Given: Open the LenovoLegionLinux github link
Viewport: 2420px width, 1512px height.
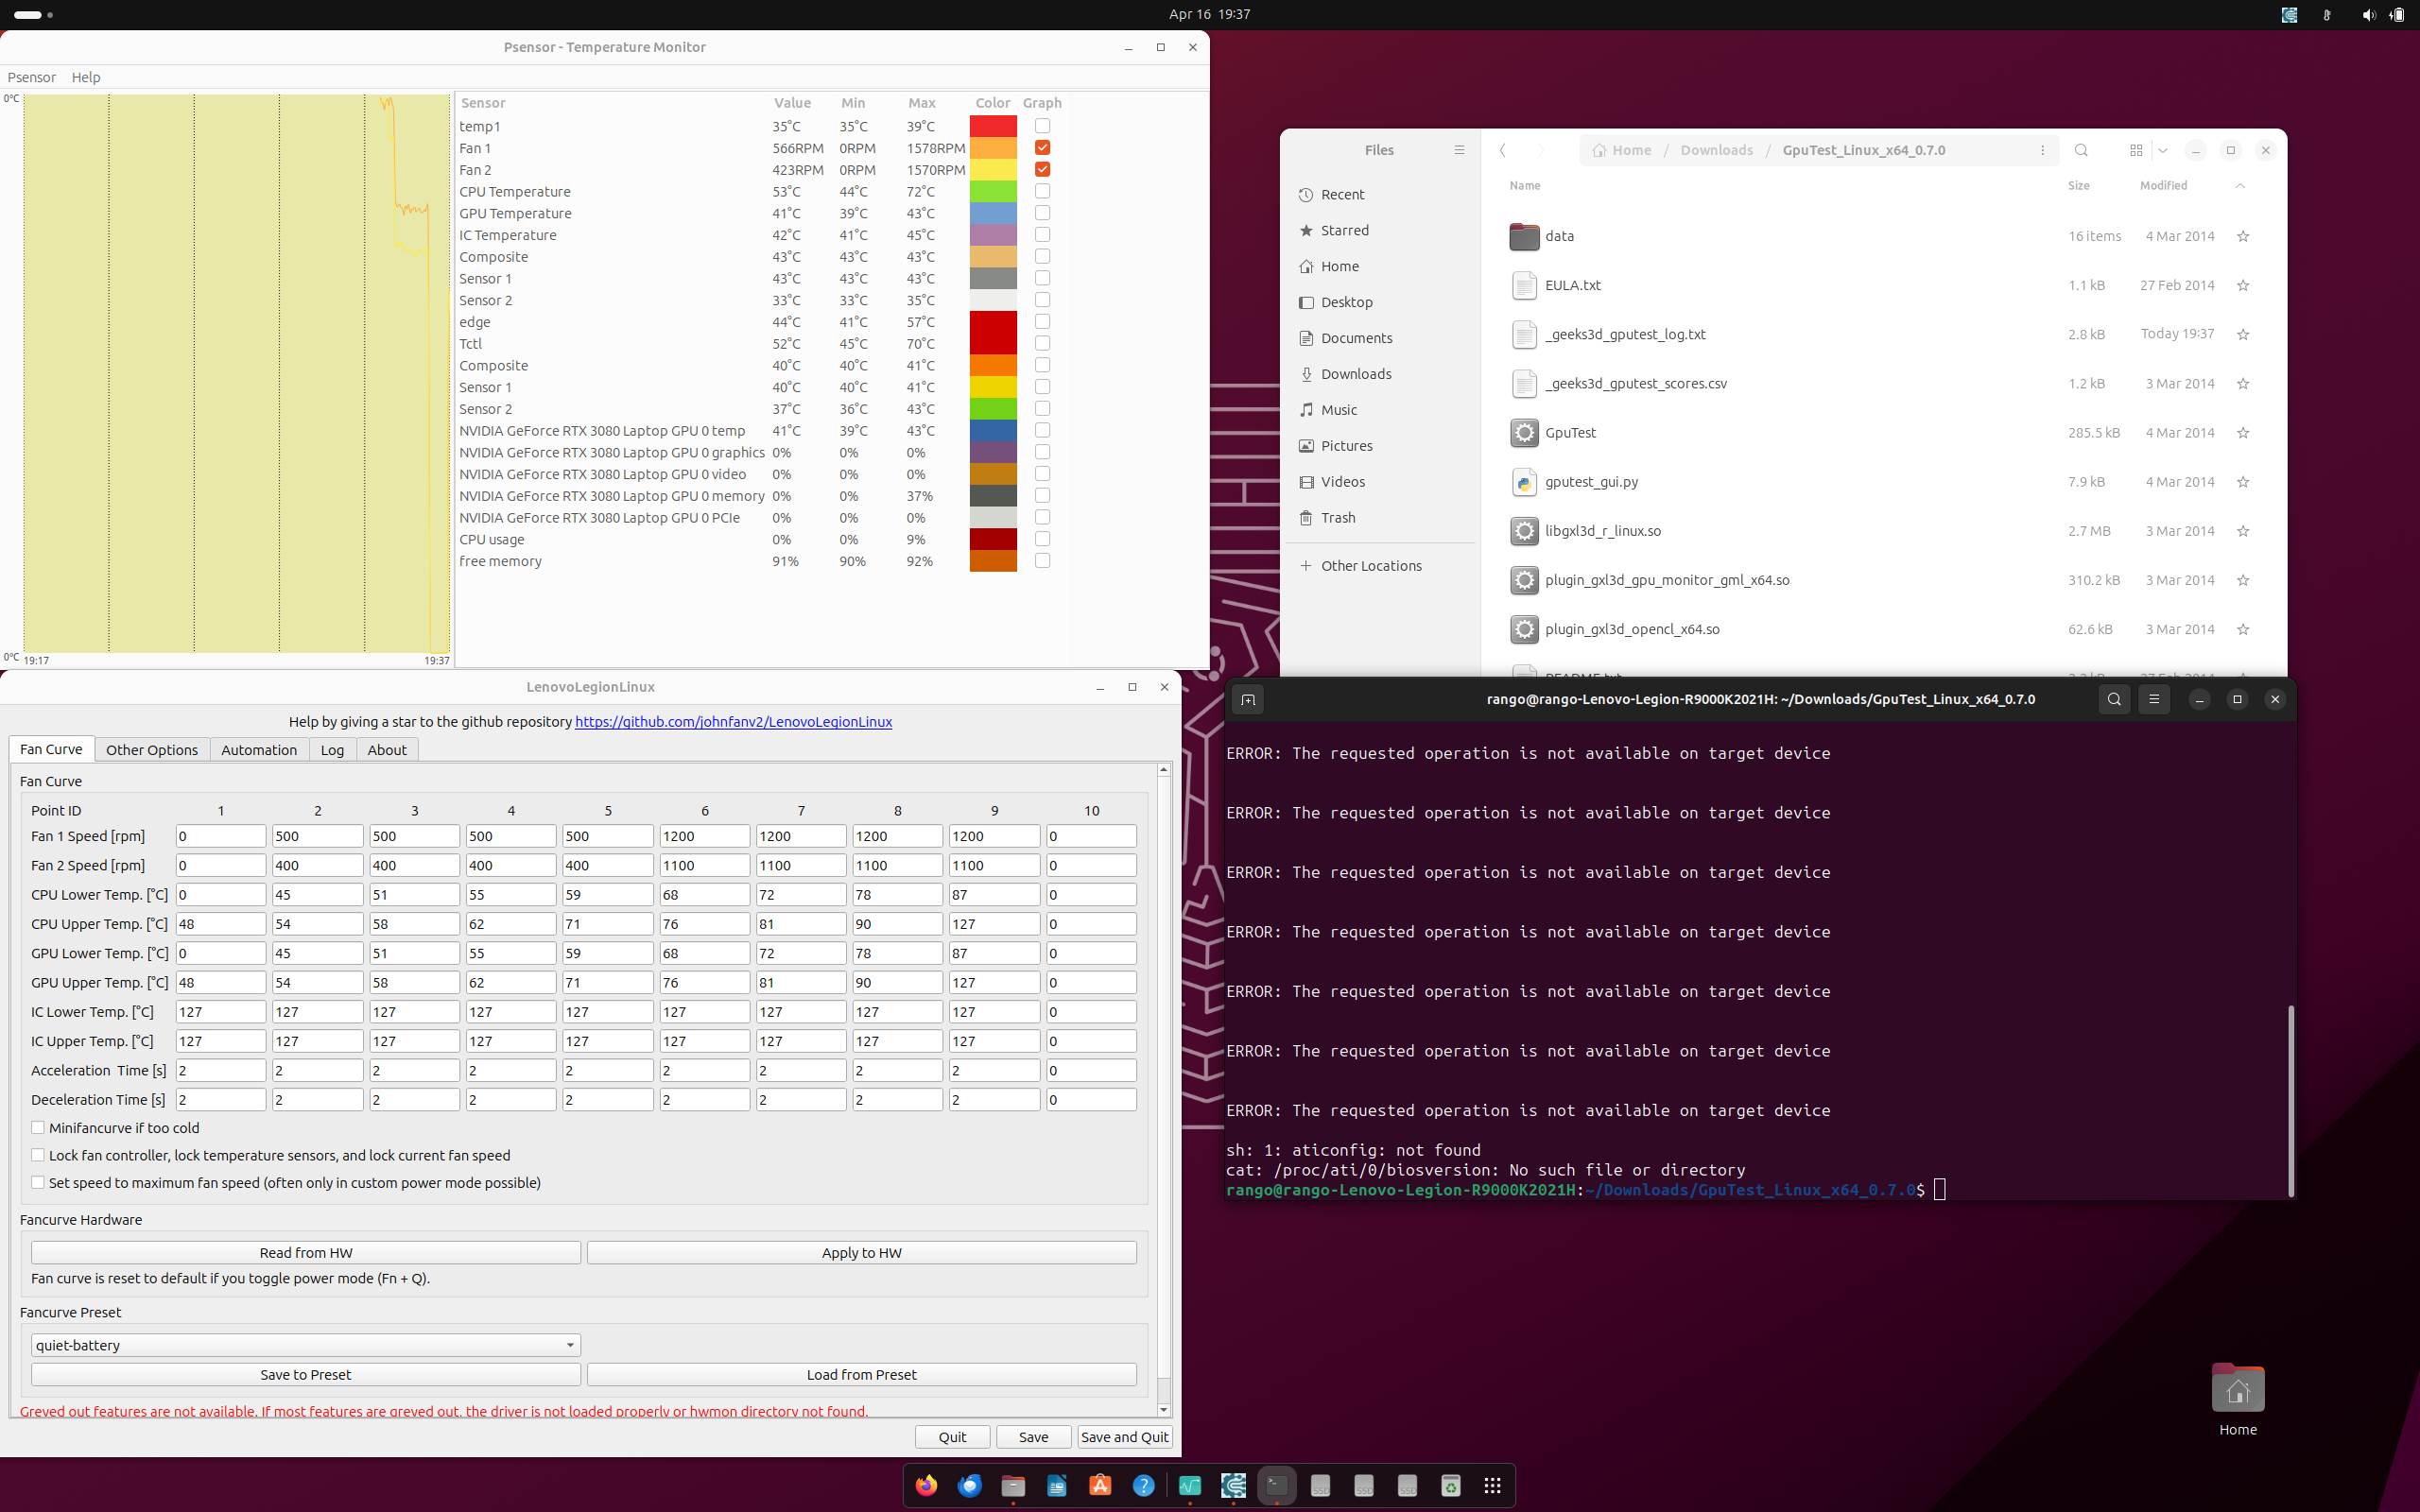Looking at the screenshot, I should point(733,722).
